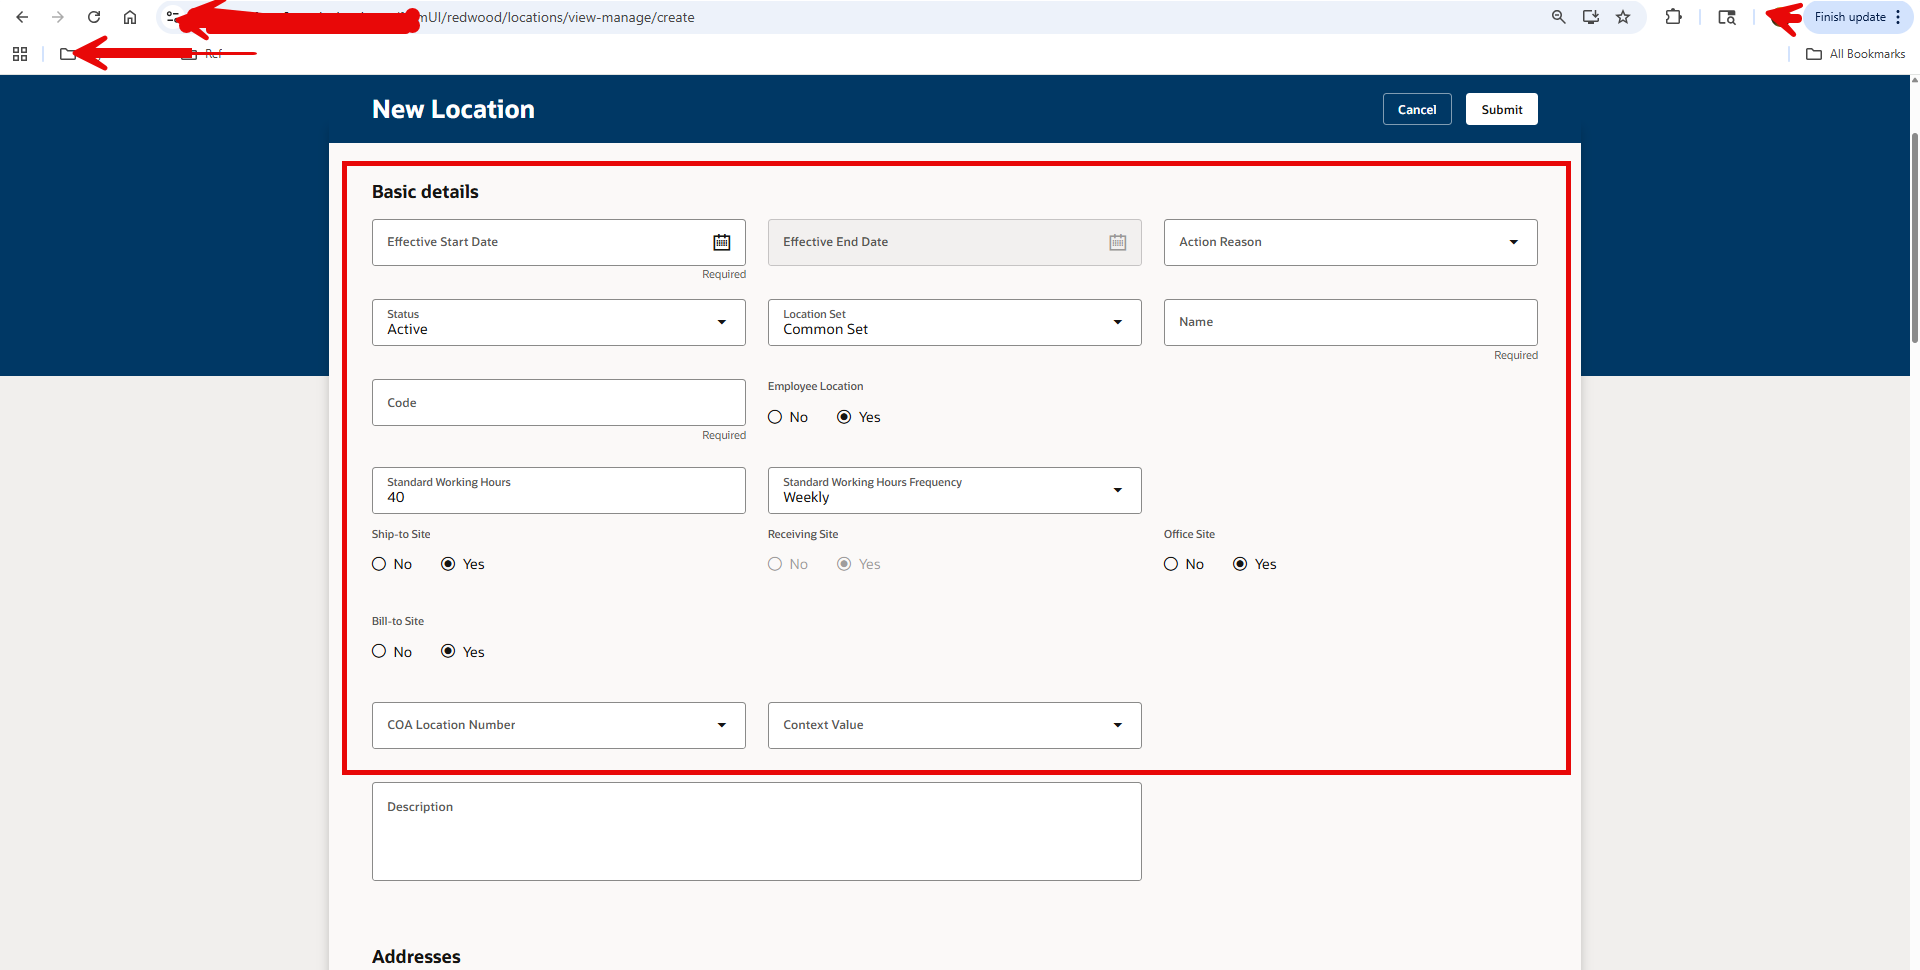Viewport: 1920px width, 970px height.
Task: Click the Cancel button
Action: pos(1417,109)
